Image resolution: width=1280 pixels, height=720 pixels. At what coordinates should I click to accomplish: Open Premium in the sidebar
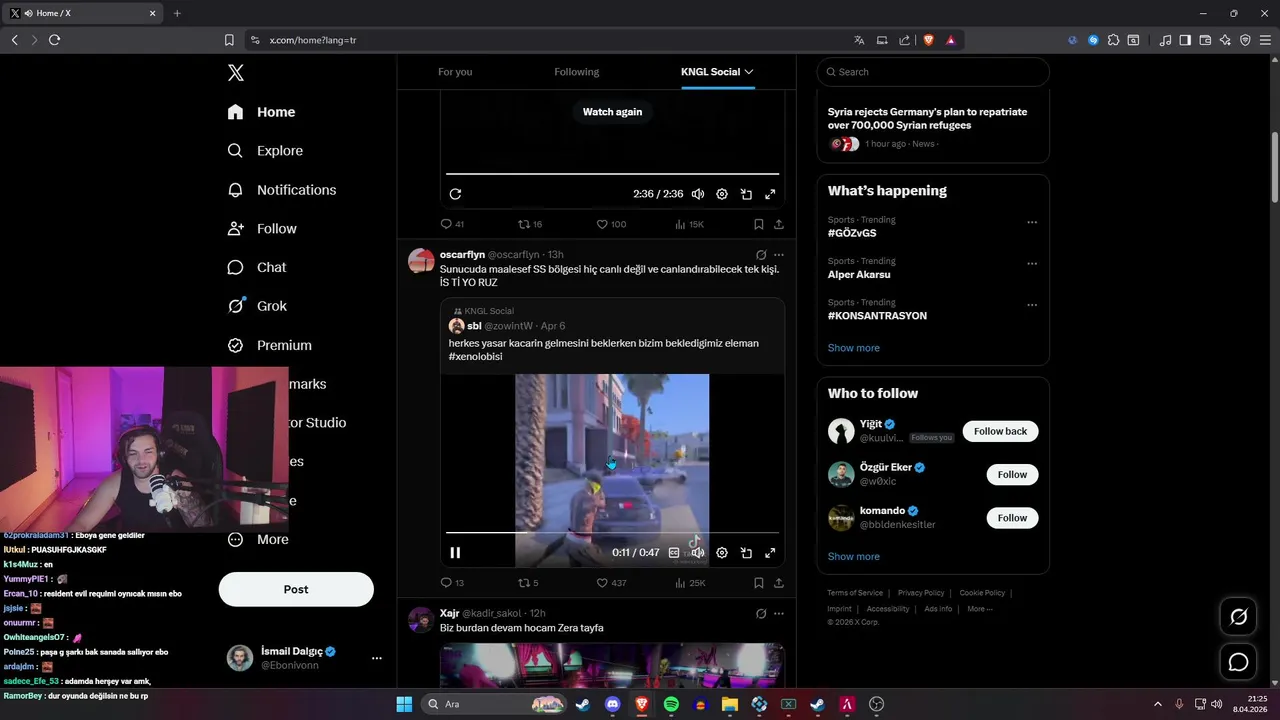click(269, 345)
